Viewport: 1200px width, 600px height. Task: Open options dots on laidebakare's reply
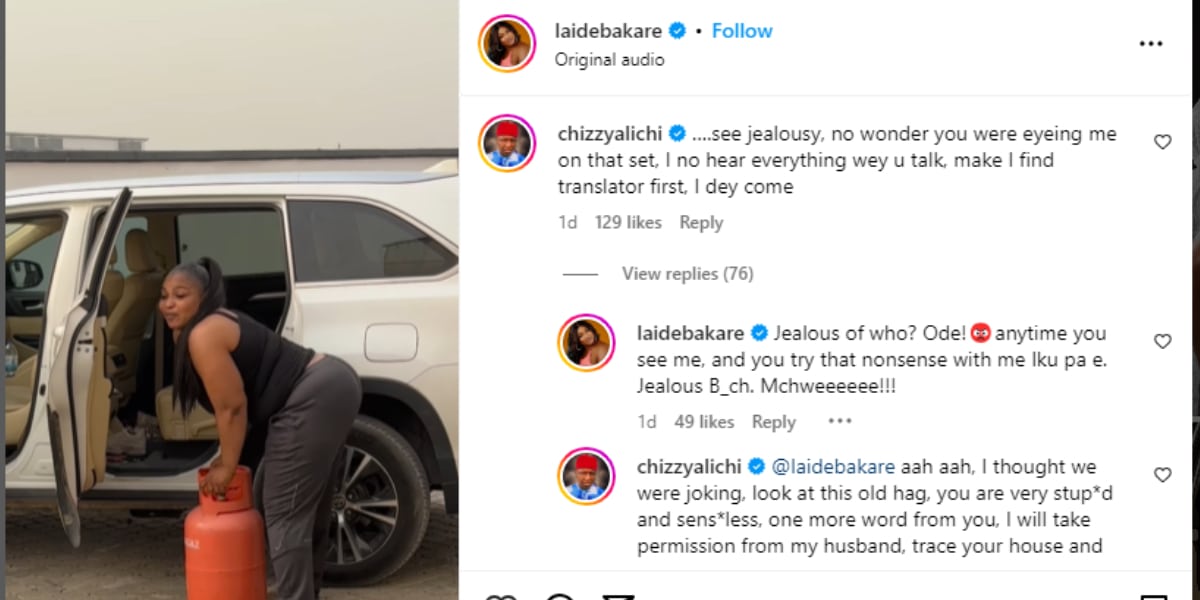(x=840, y=422)
